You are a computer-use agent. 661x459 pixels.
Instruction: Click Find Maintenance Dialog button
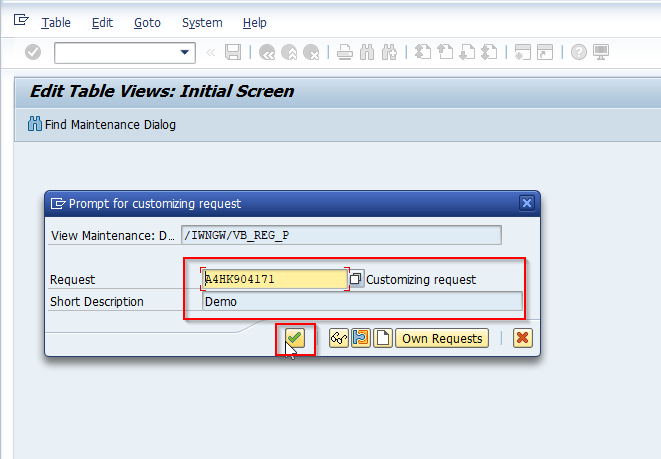pyautogui.click(x=102, y=124)
